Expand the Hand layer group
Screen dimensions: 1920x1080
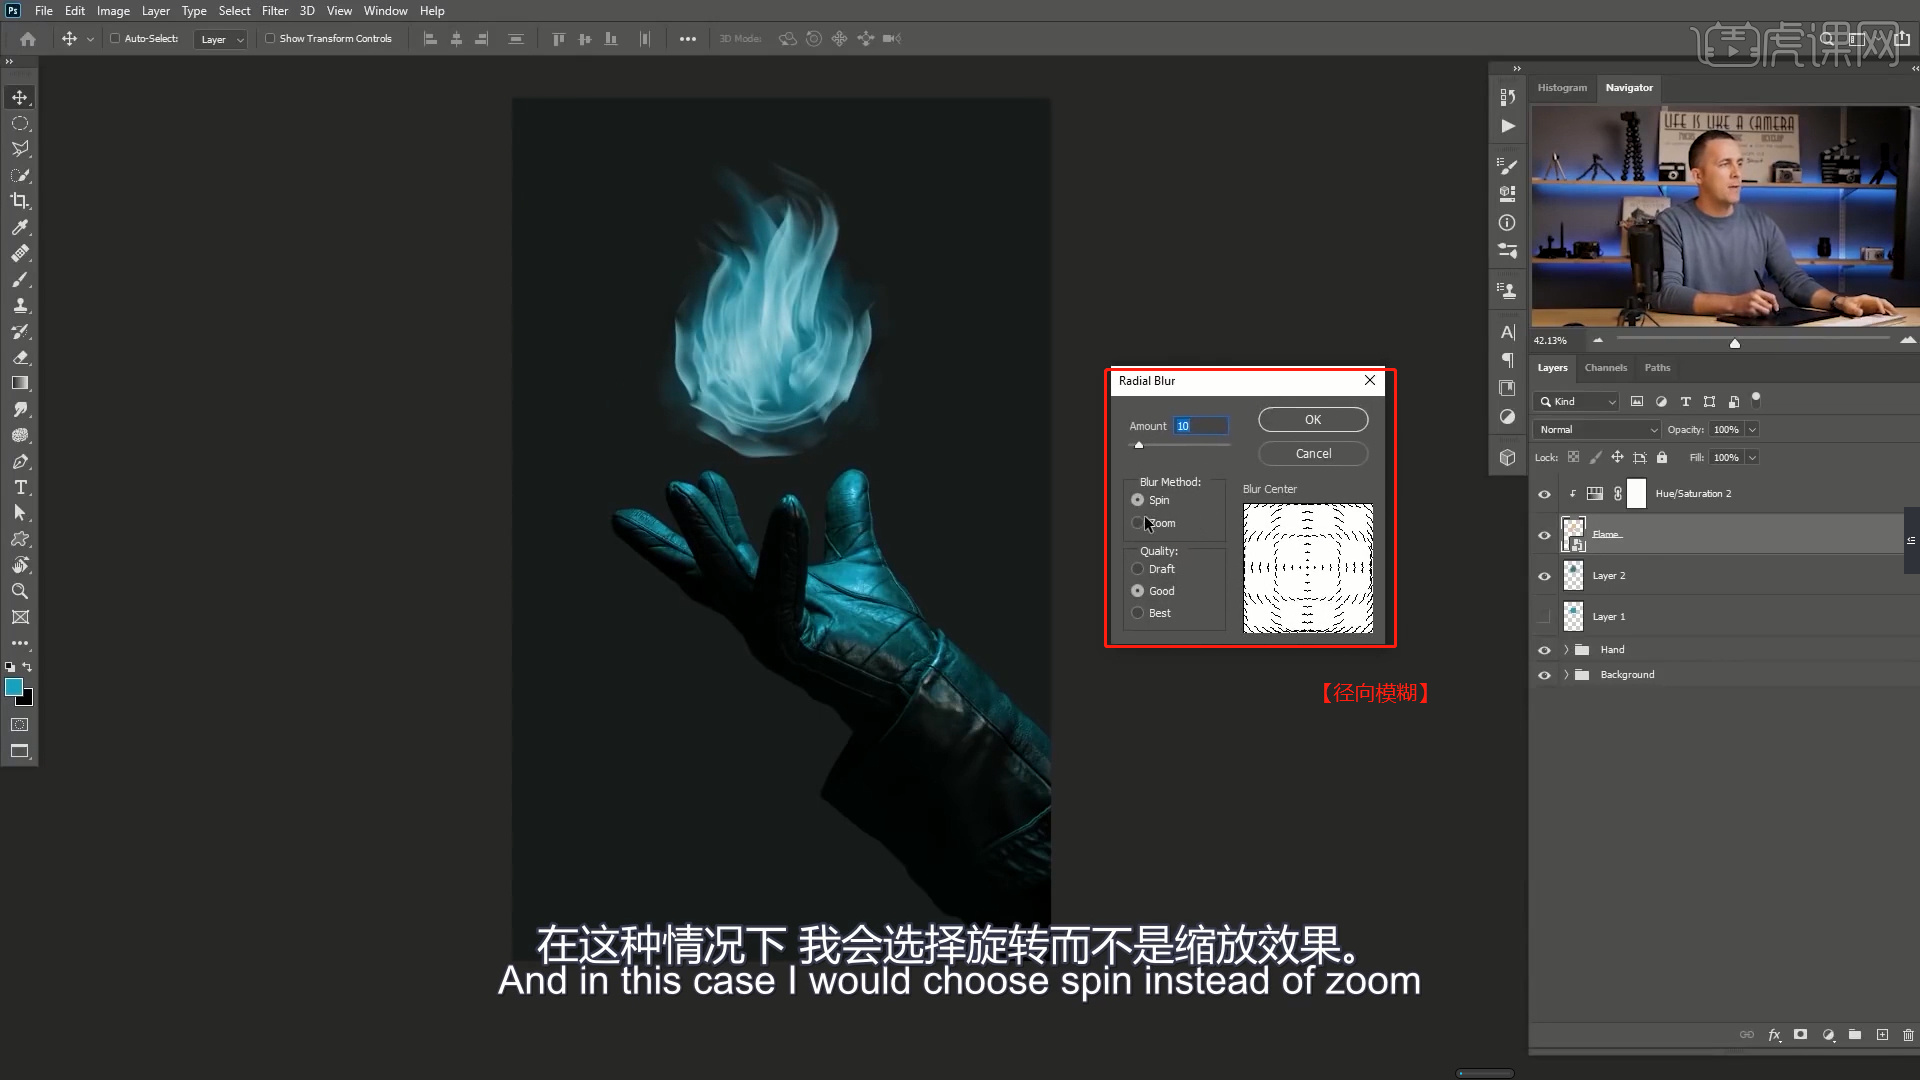1566,650
